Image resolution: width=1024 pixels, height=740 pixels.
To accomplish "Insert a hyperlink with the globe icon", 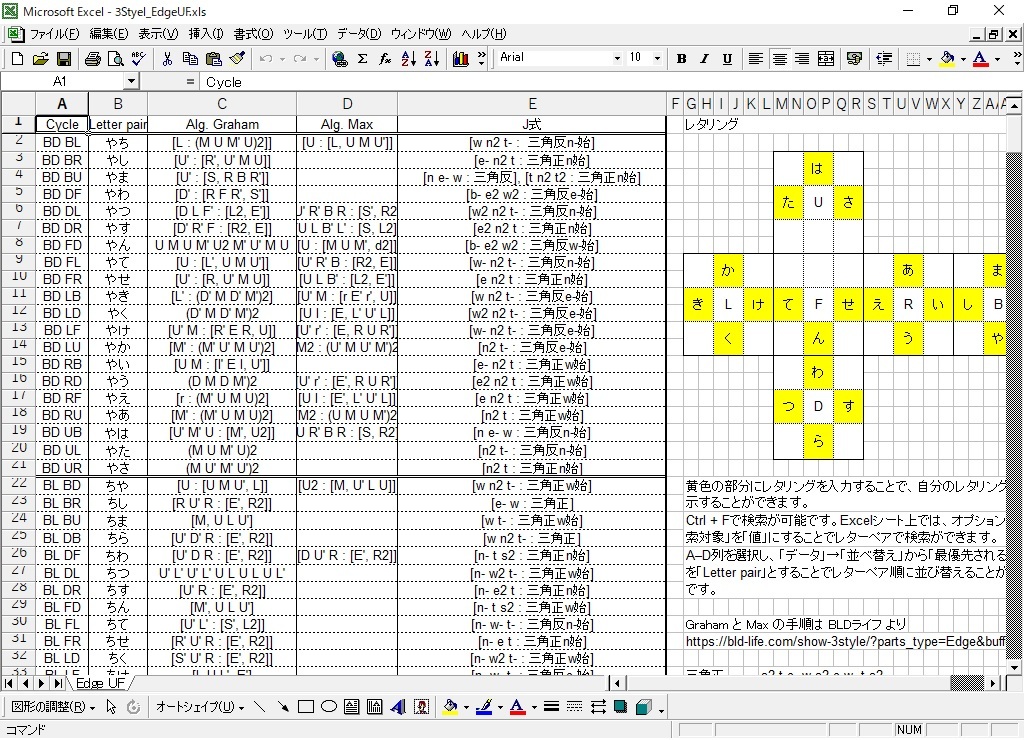I will 340,59.
